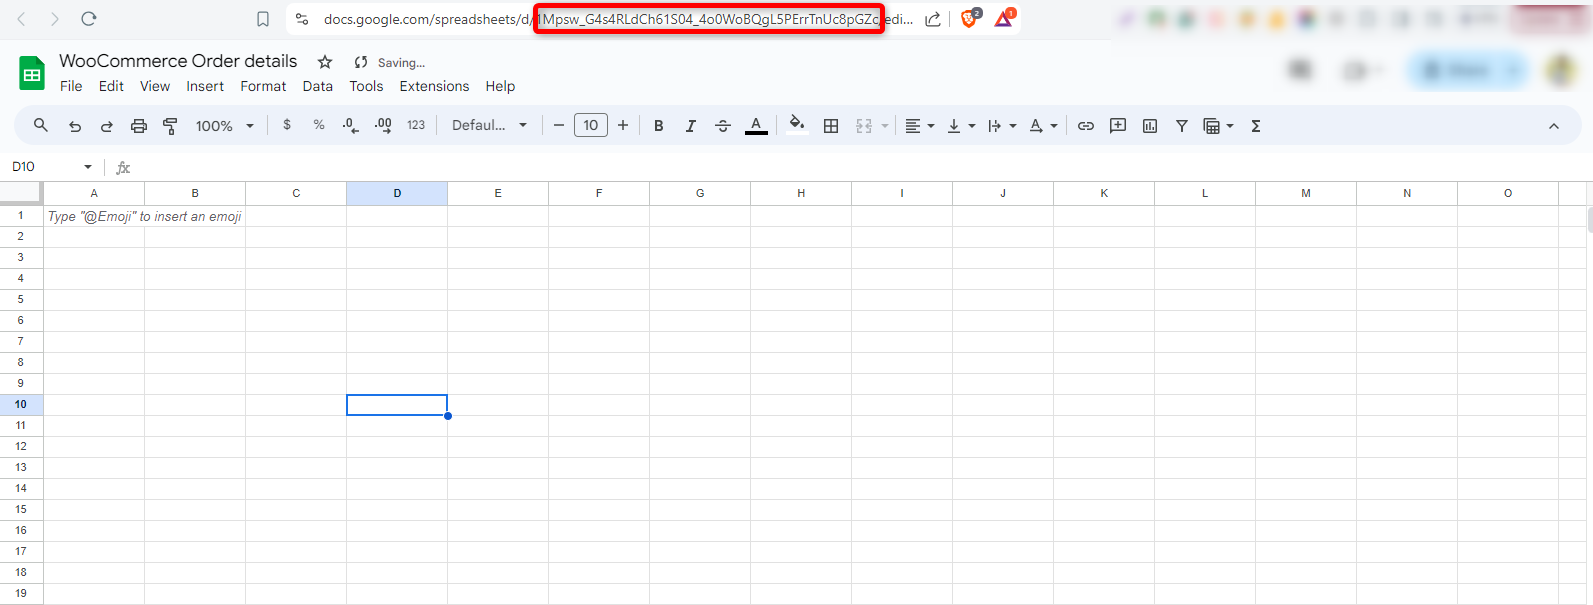
Task: Format as percent
Action: [319, 125]
